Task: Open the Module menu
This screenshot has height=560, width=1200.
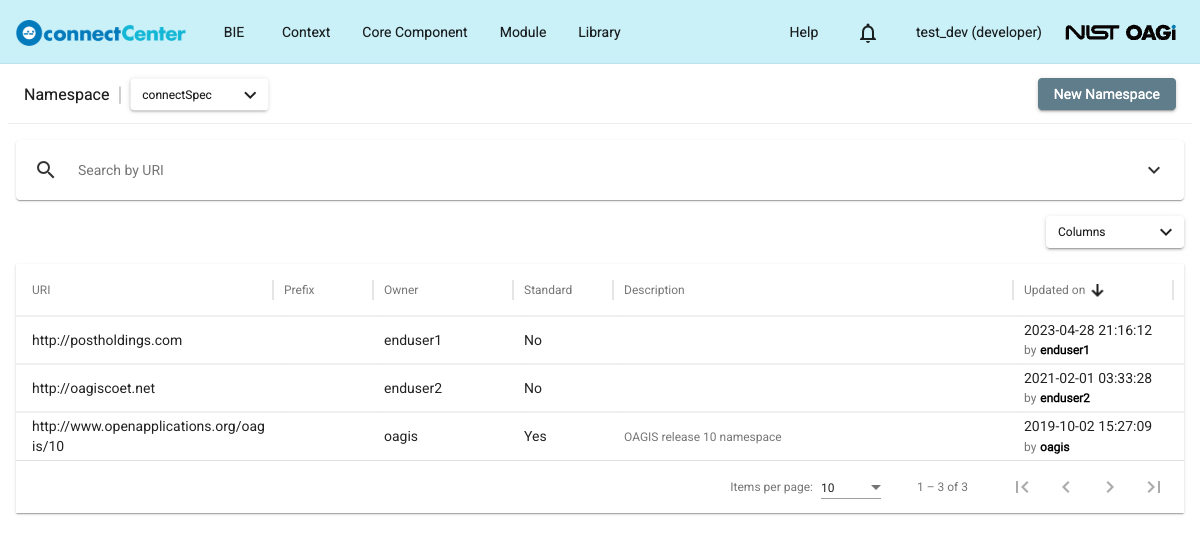Action: tap(523, 32)
